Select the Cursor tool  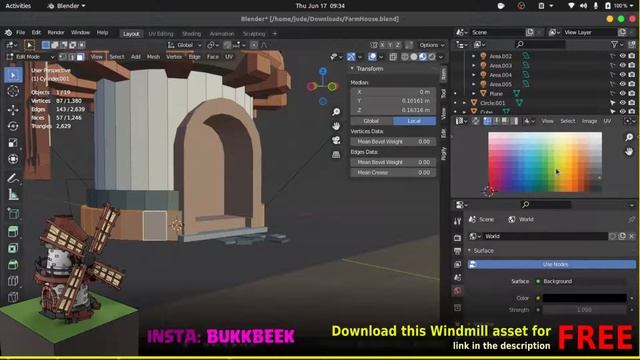point(13,91)
